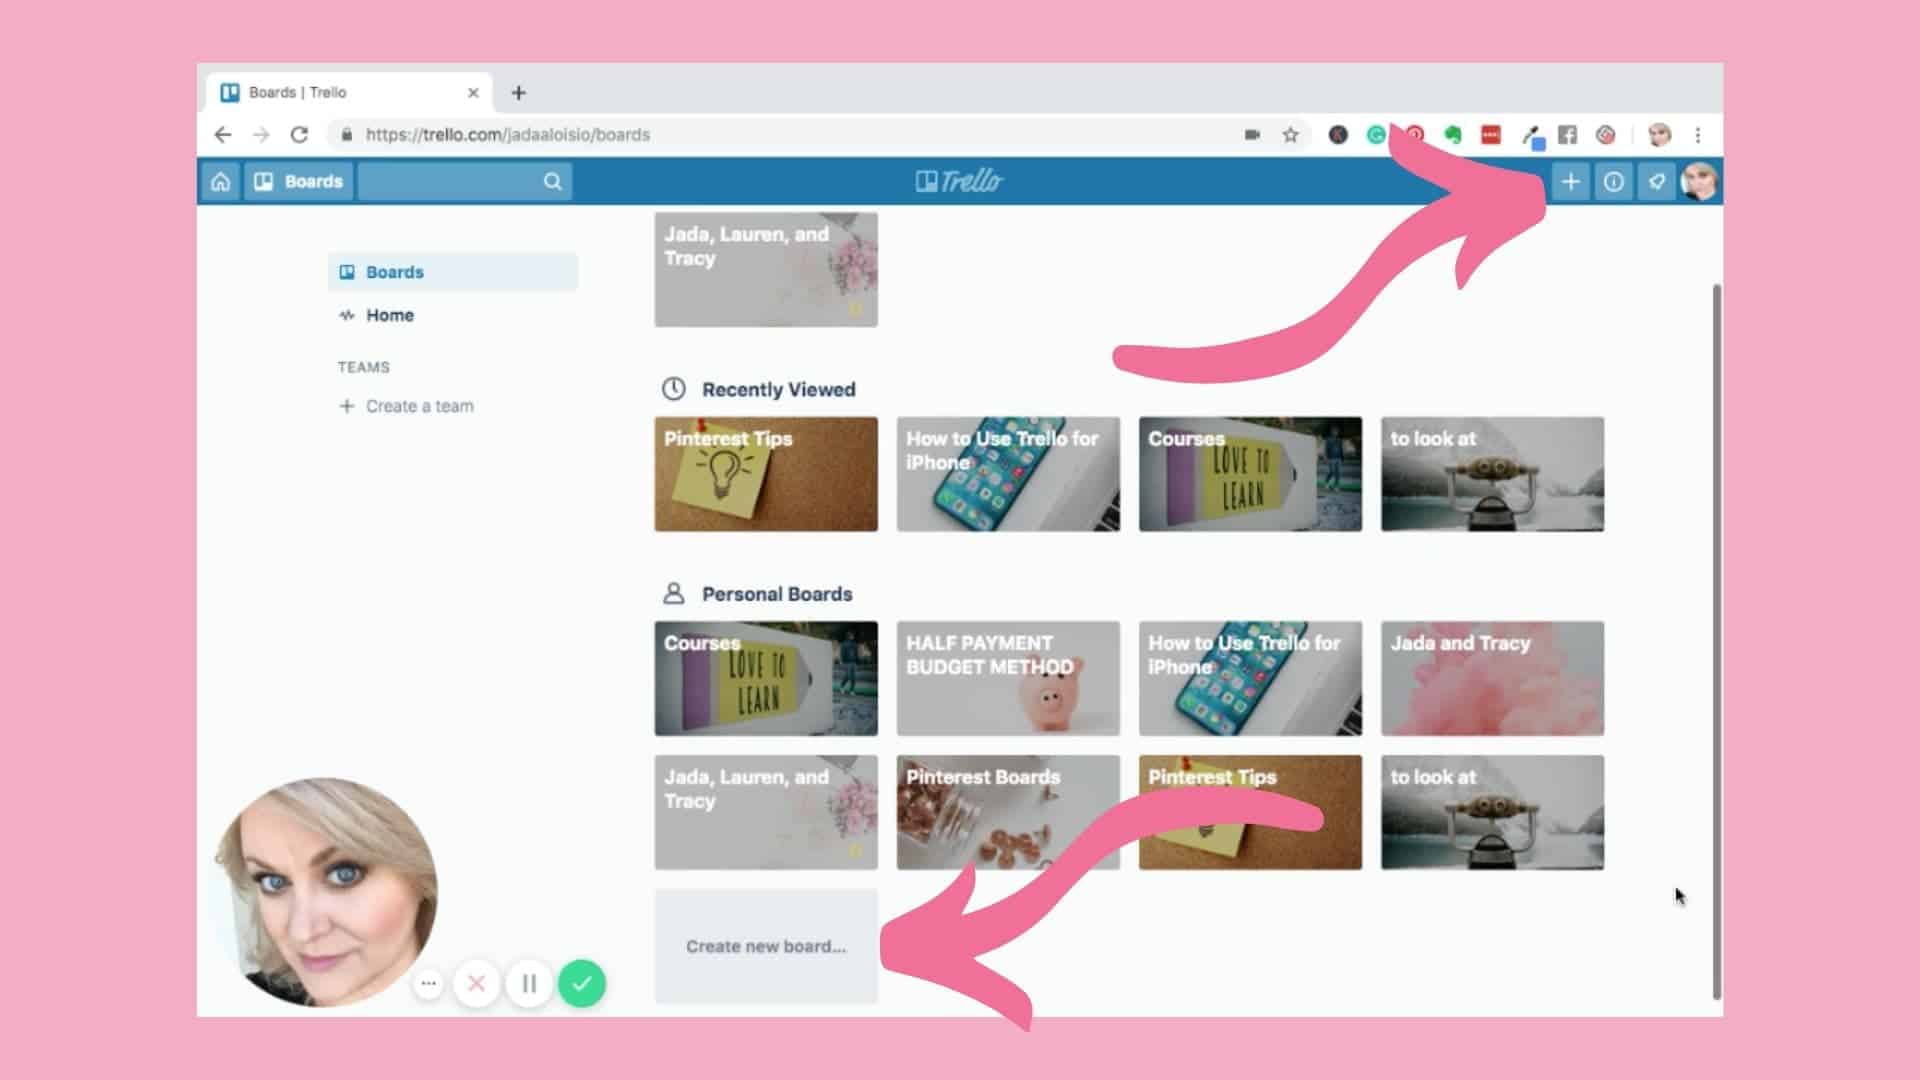Open notifications icon in Trello header

(x=1656, y=182)
